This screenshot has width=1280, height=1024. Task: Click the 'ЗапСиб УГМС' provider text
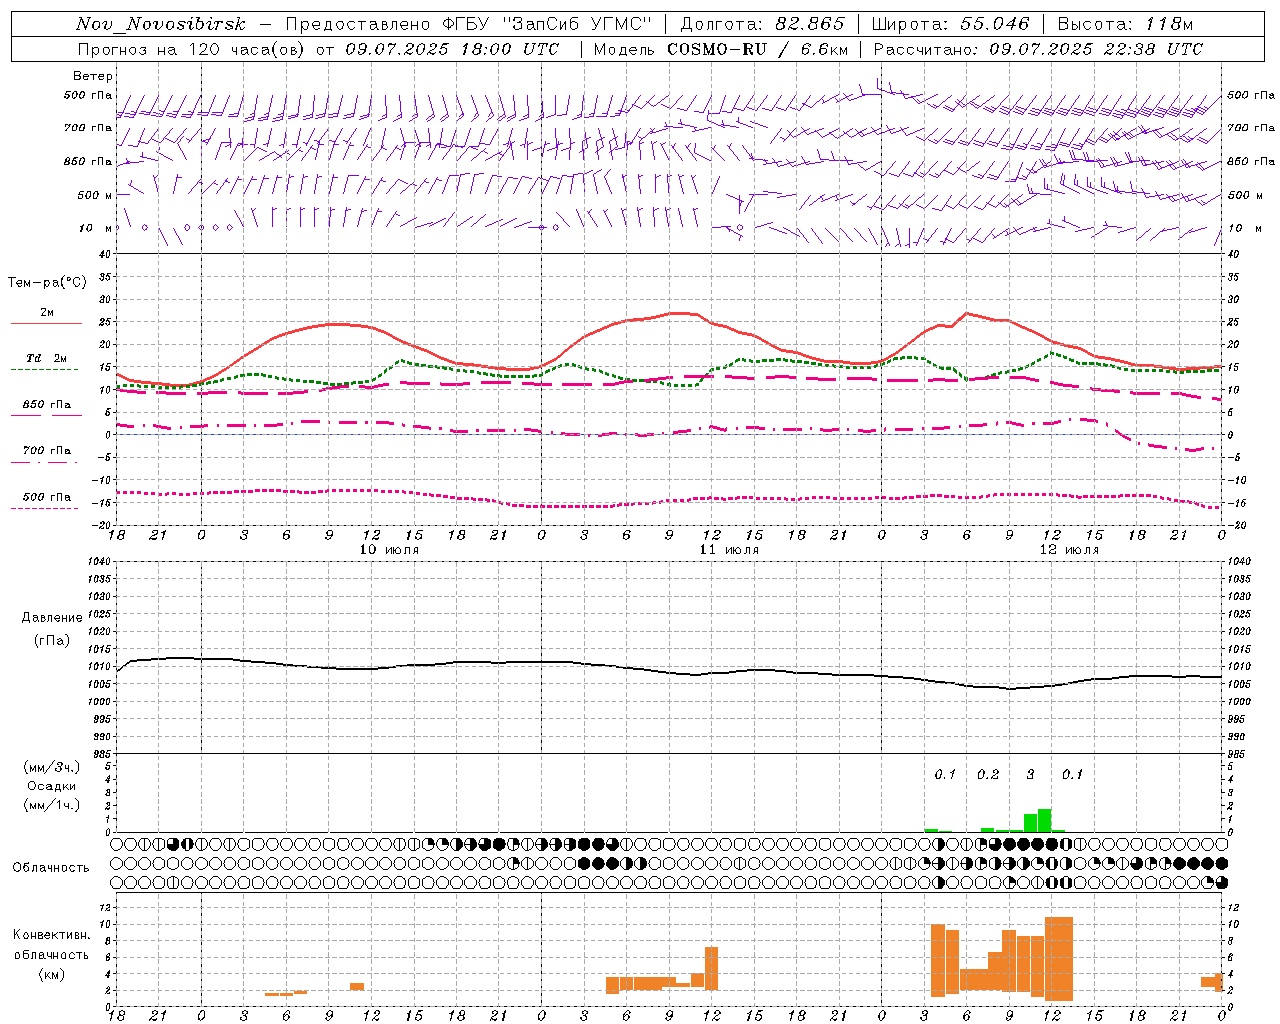[576, 24]
